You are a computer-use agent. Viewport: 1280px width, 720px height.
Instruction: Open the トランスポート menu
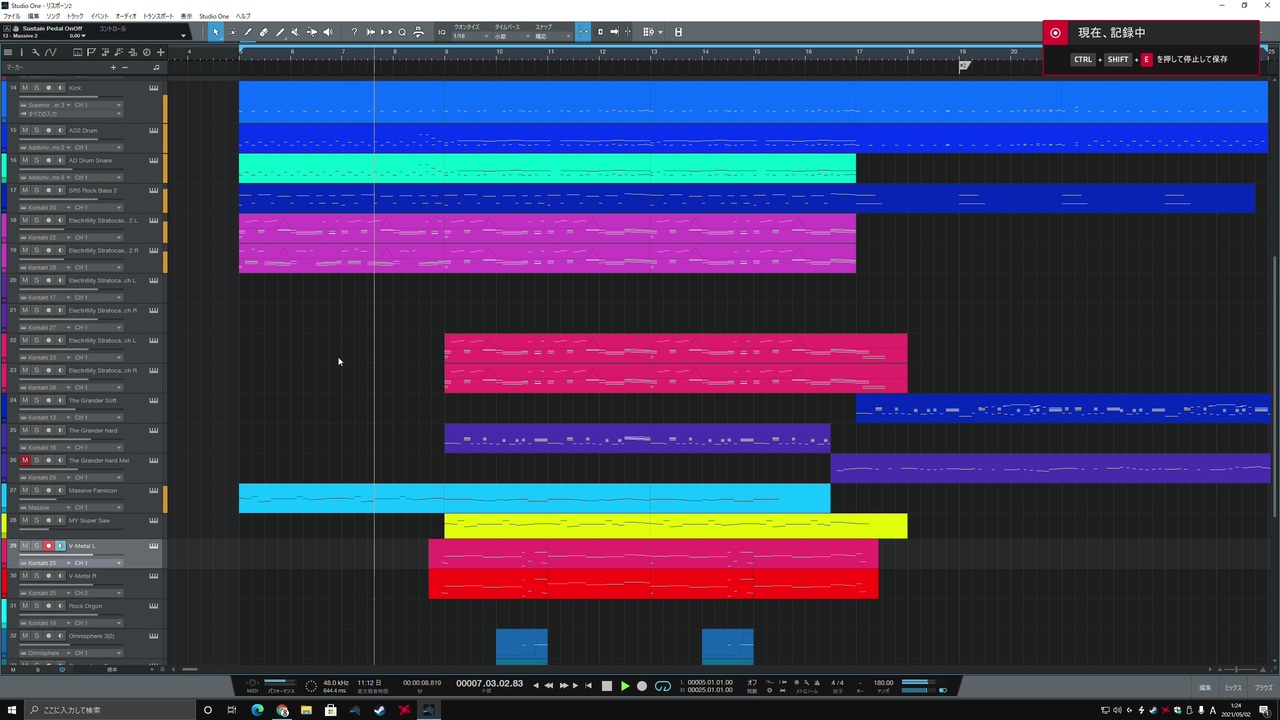[158, 17]
